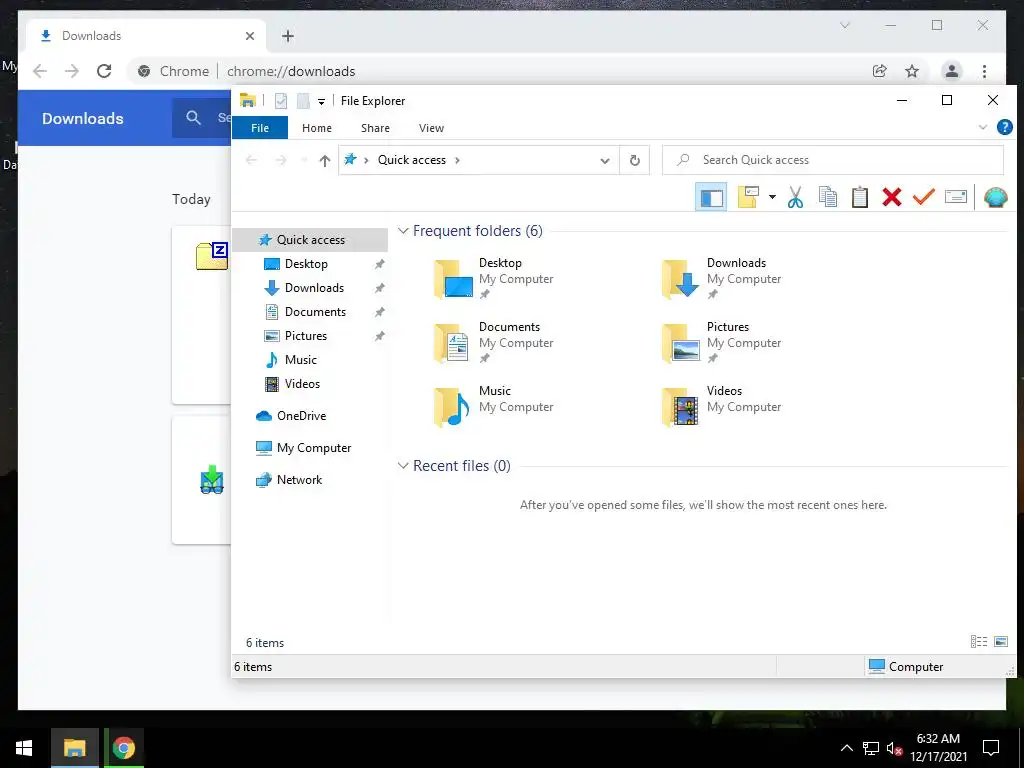Select the Pictures folder in Frequent folders

point(722,343)
